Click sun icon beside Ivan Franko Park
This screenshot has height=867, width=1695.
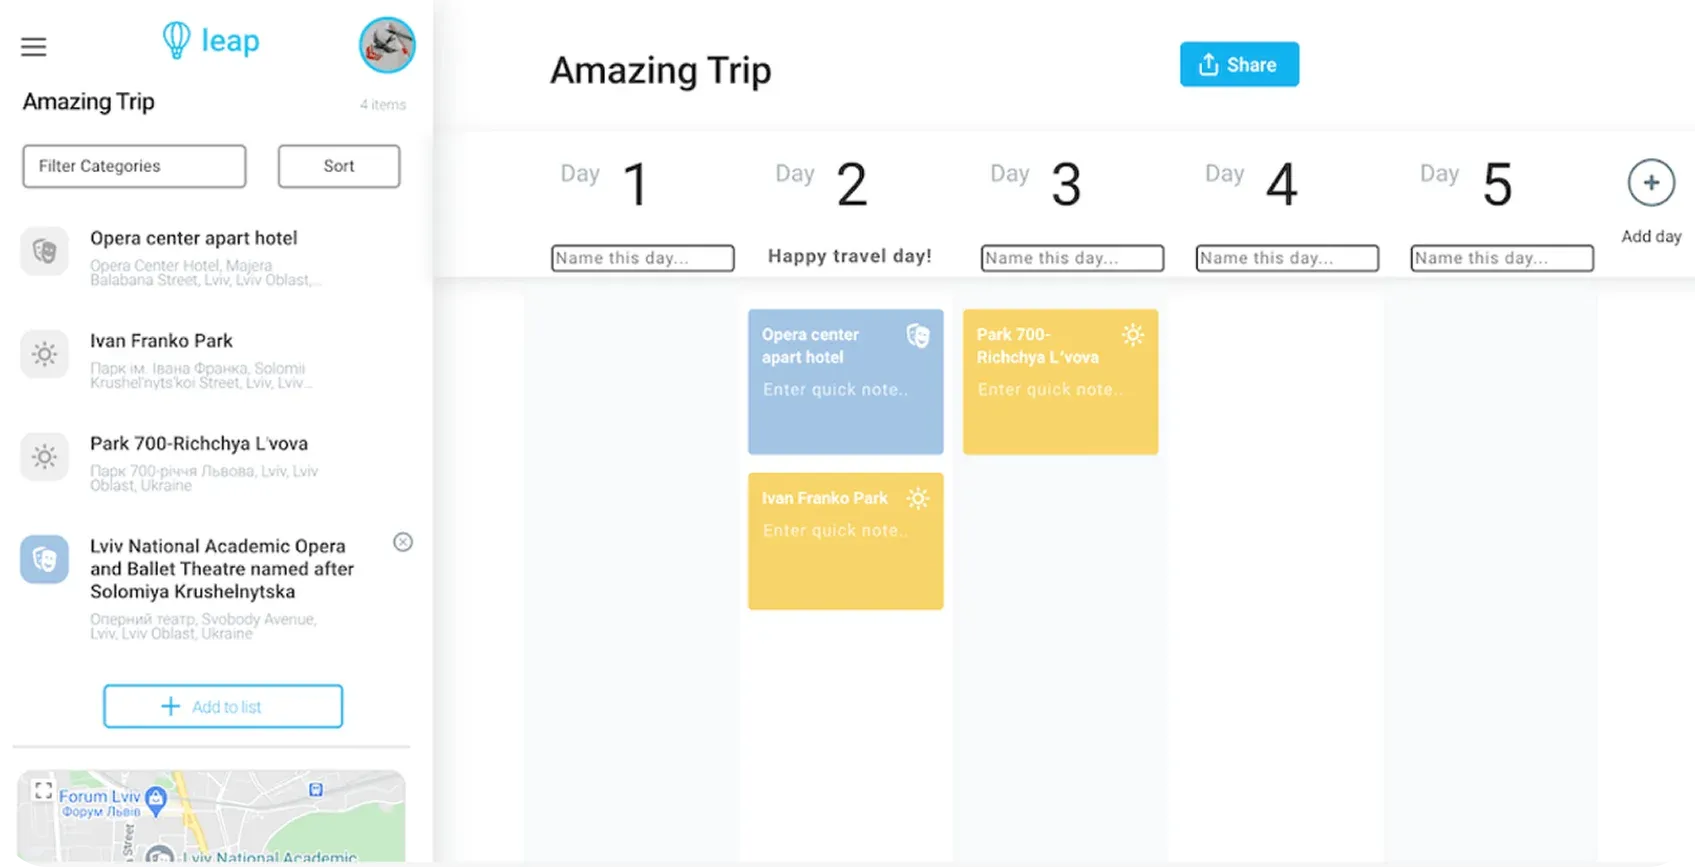pyautogui.click(x=45, y=354)
